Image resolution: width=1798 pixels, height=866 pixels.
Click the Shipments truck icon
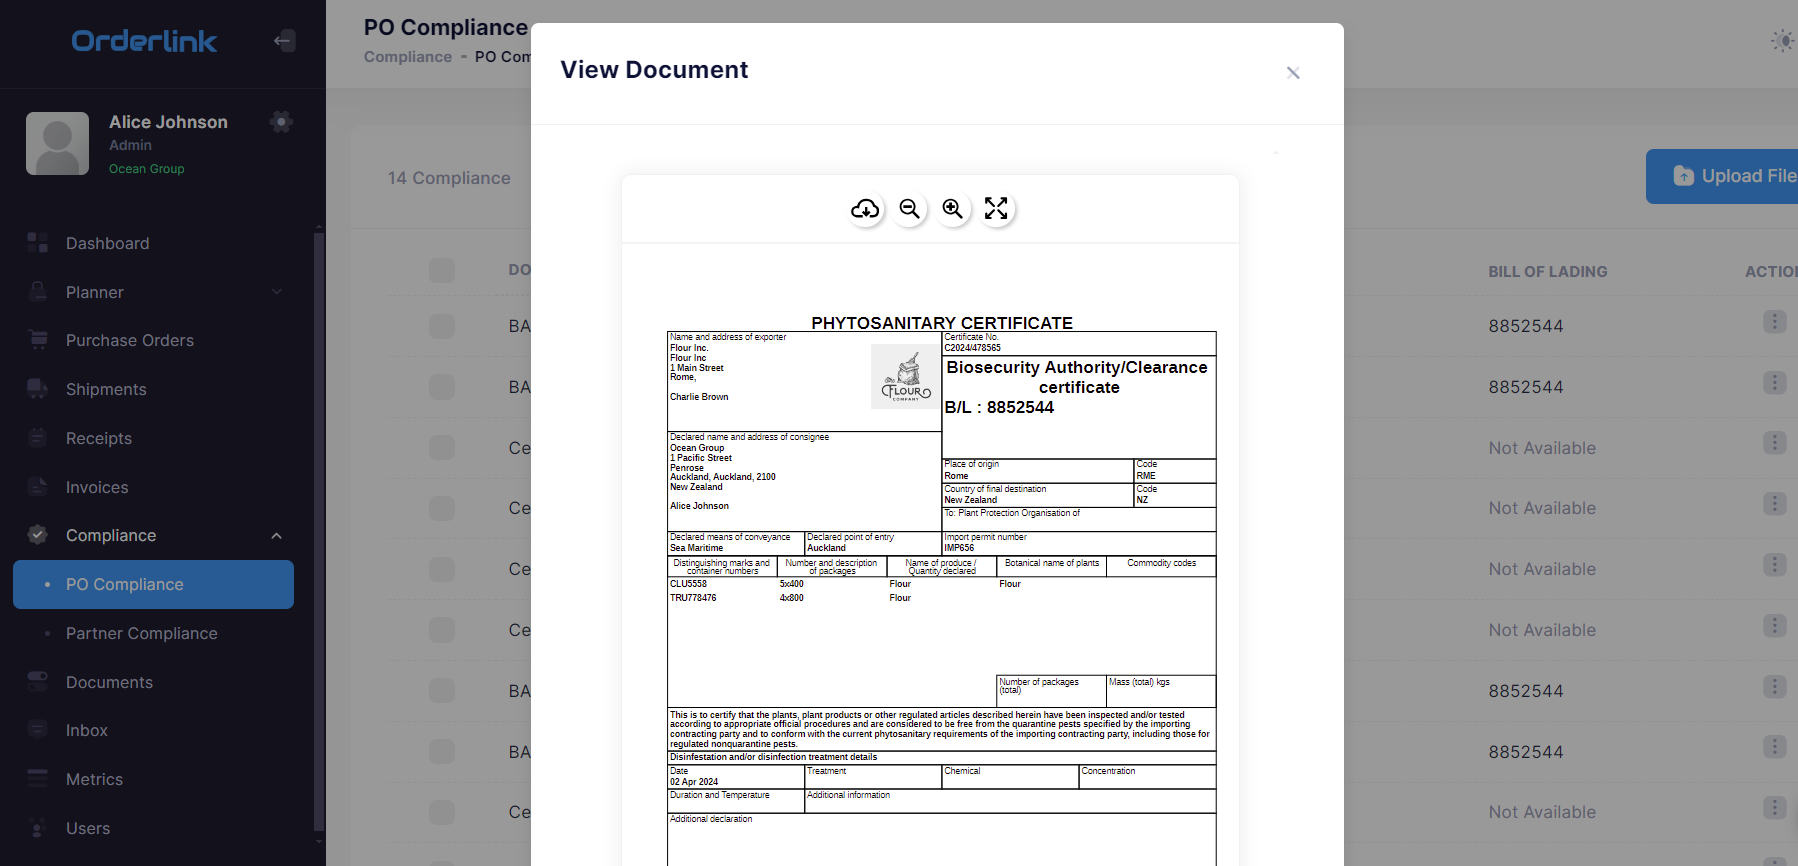38,388
